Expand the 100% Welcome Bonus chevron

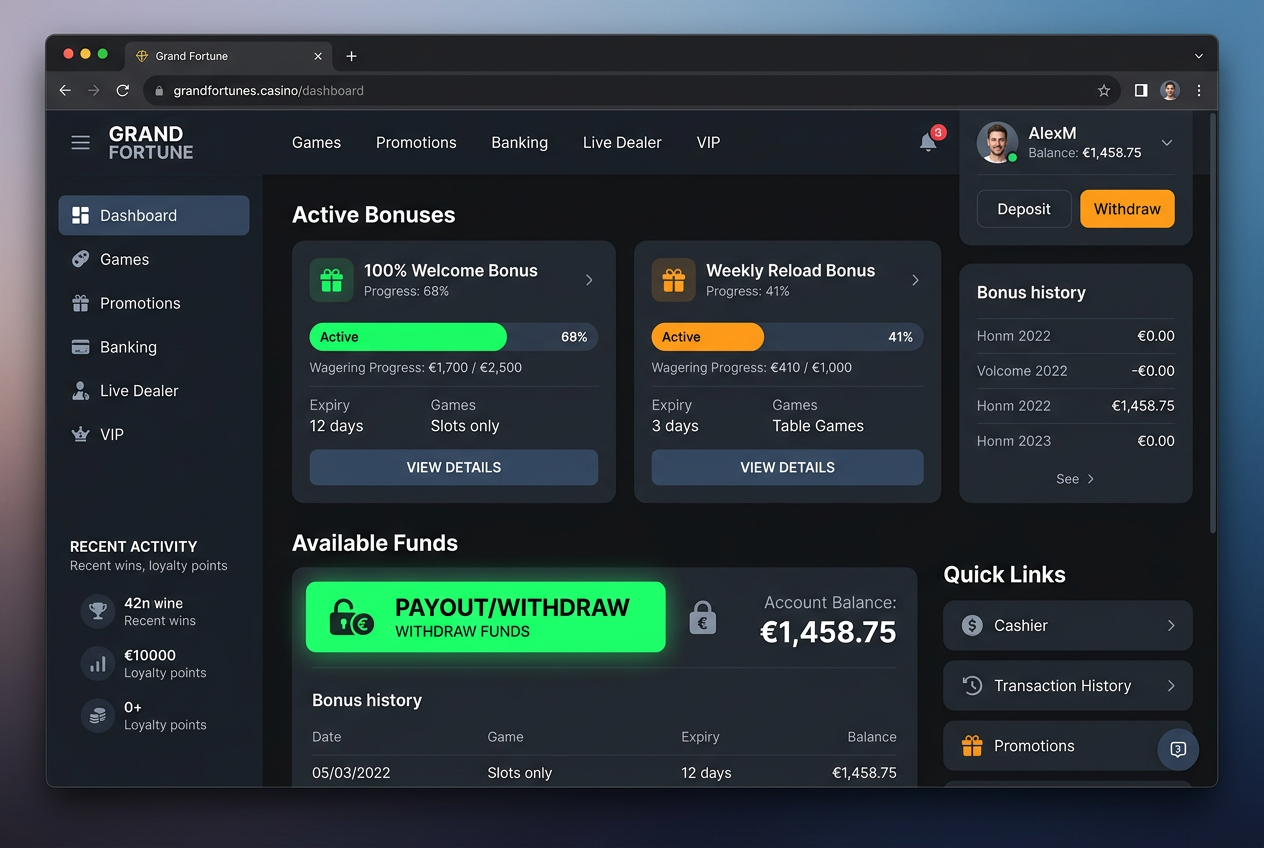[589, 280]
